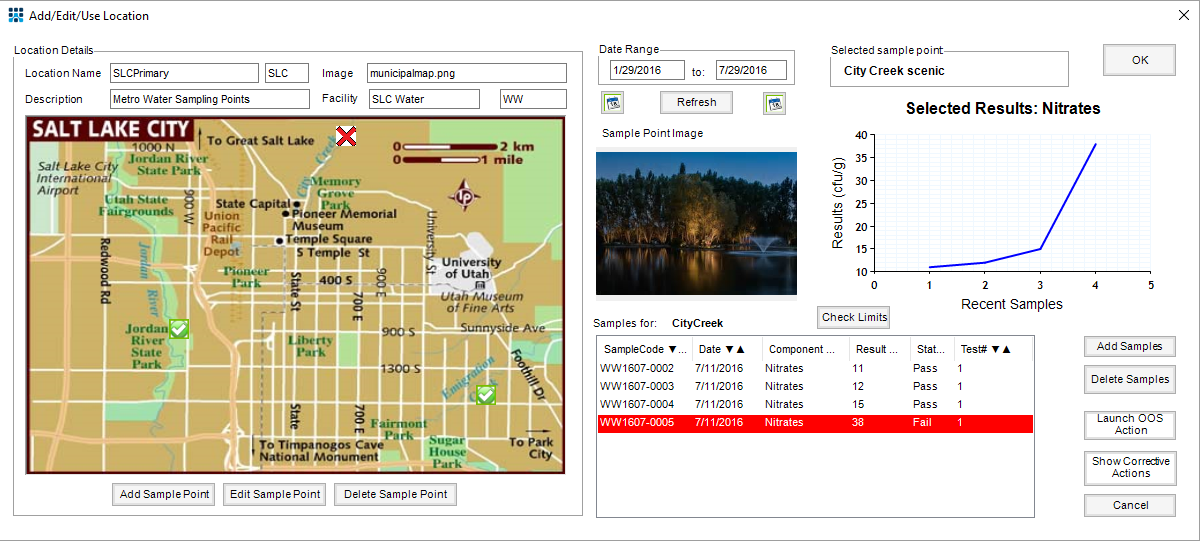The image size is (1200, 541).
Task: Click the City Creek sample point photo
Action: click(x=696, y=223)
